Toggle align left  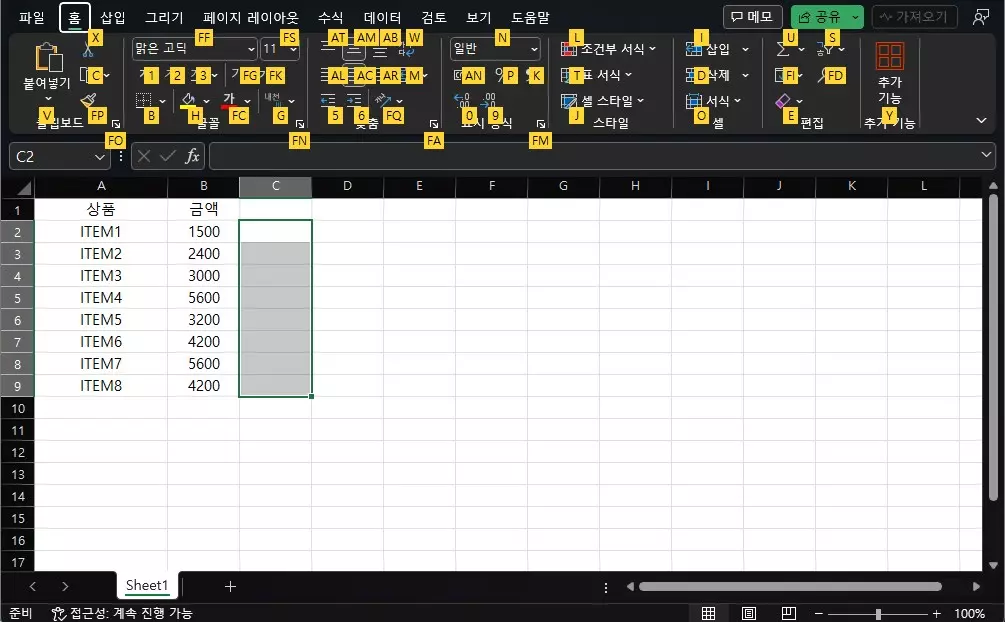(328, 75)
